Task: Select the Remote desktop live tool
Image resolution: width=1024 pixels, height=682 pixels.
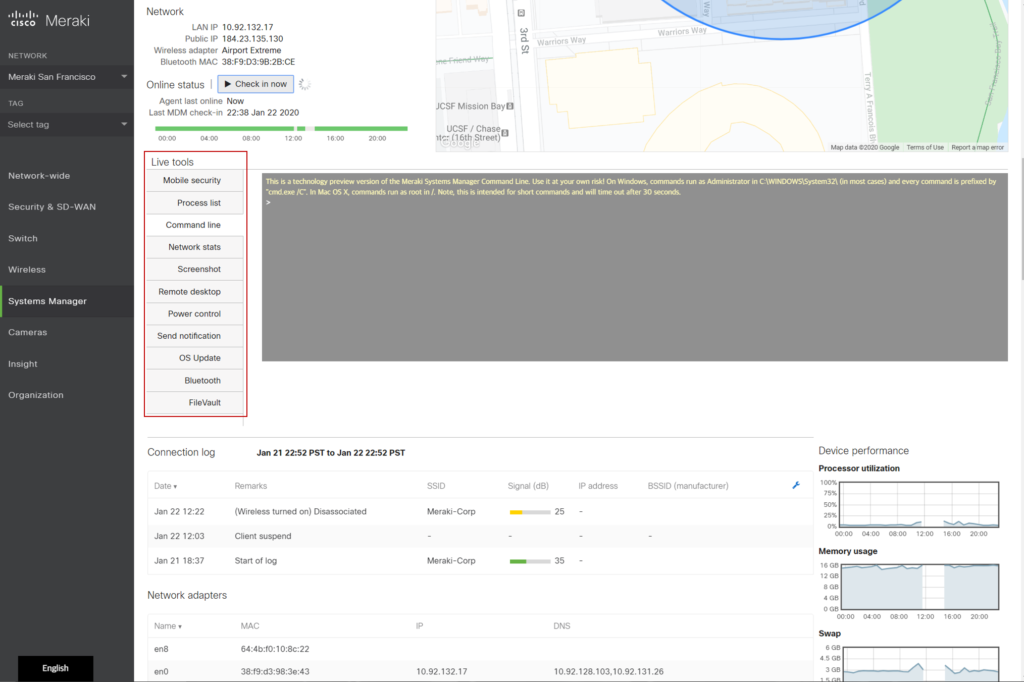Action: click(x=189, y=292)
